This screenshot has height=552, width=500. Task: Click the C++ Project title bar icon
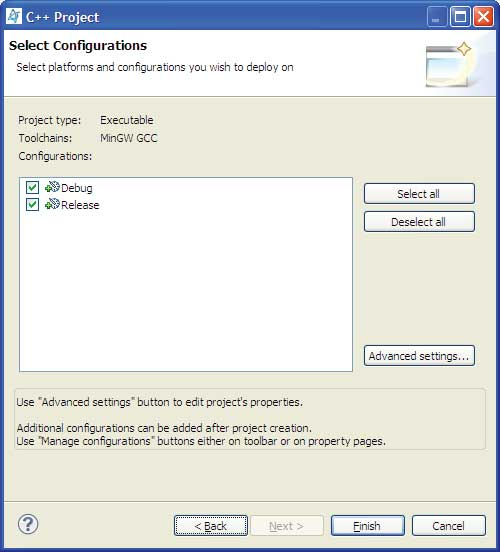coord(14,17)
